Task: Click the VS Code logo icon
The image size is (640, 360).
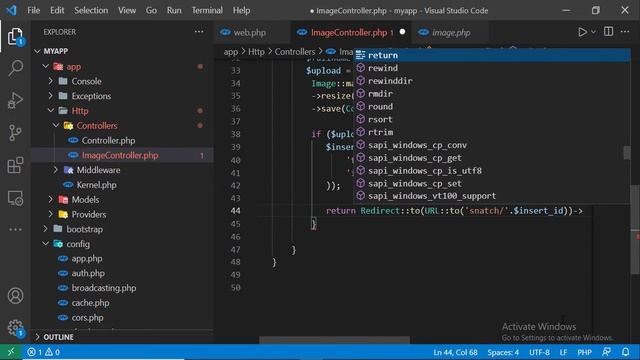Action: click(x=11, y=10)
